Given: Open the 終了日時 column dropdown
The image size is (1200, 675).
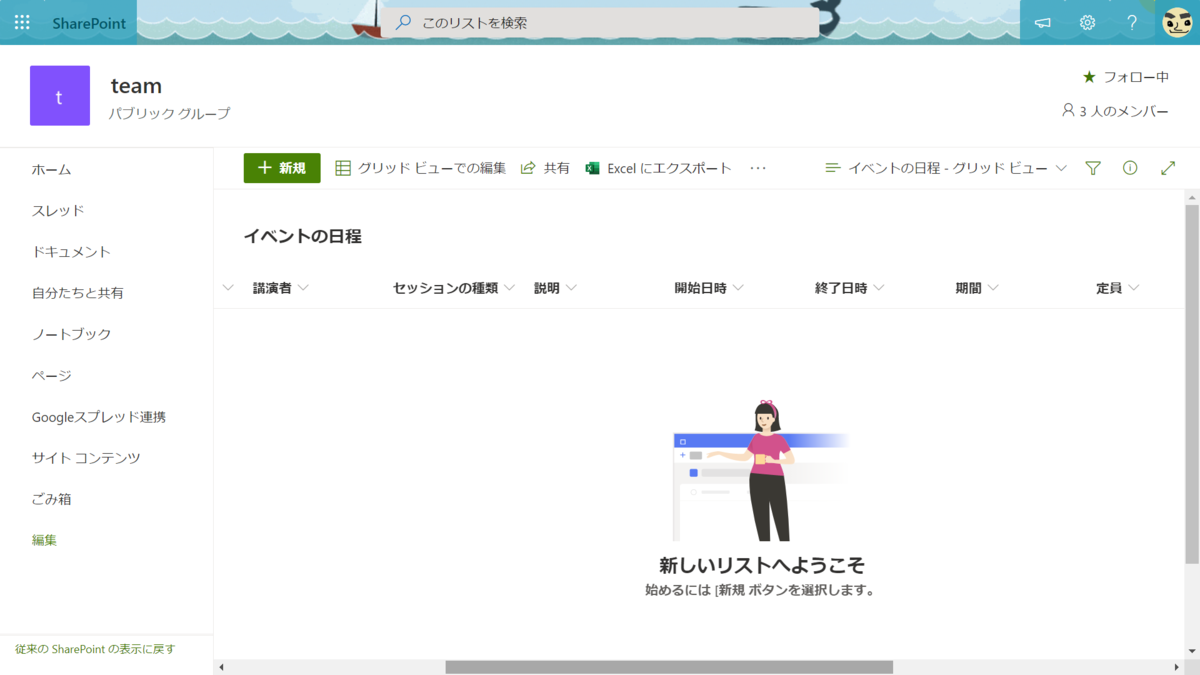Looking at the screenshot, I should [x=850, y=288].
